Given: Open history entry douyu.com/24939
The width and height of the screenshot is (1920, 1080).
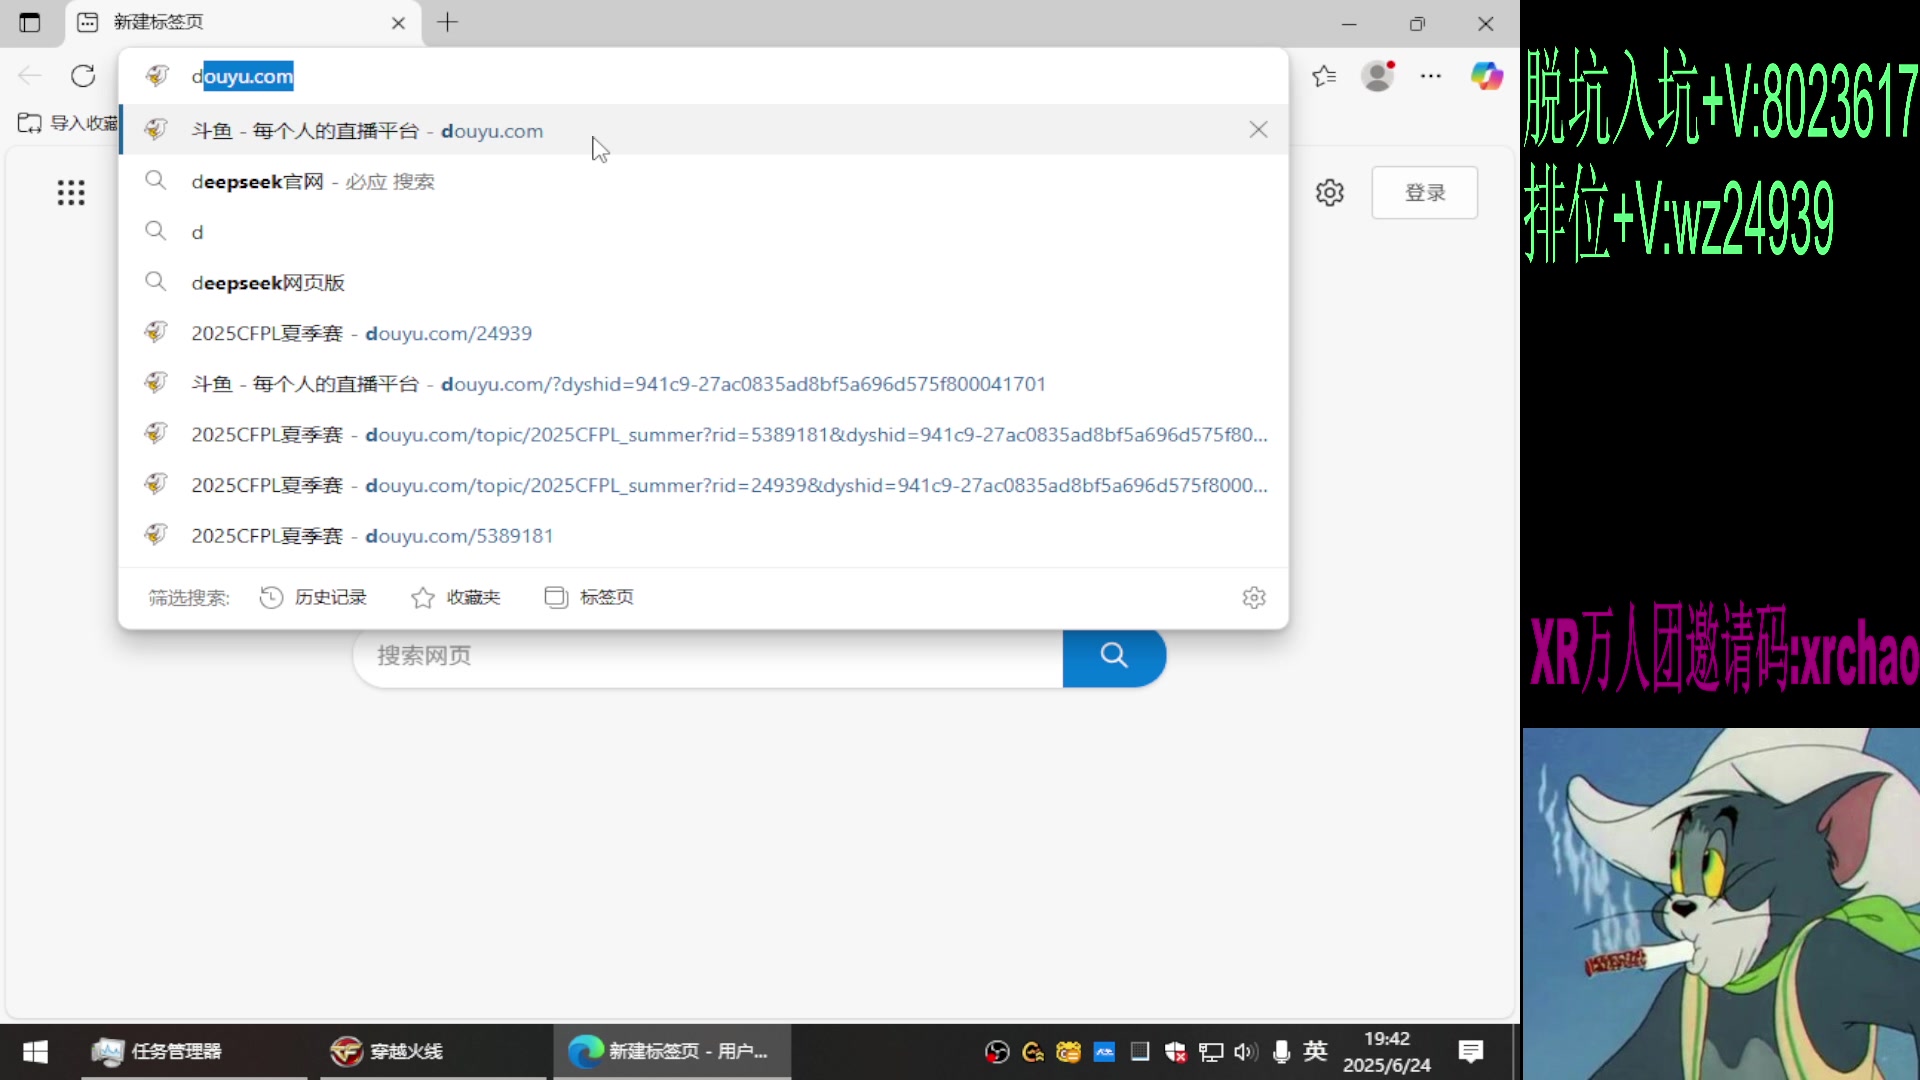Looking at the screenshot, I should click(703, 333).
